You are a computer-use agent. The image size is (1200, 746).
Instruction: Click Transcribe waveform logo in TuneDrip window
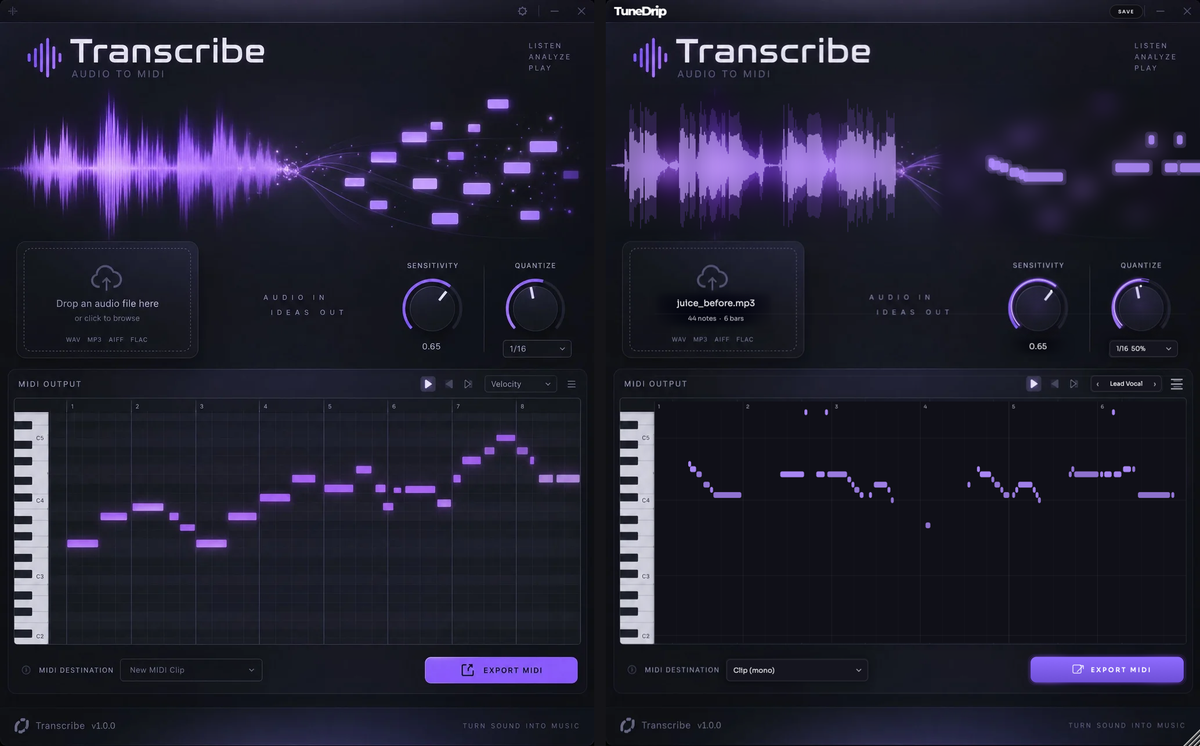tap(651, 56)
